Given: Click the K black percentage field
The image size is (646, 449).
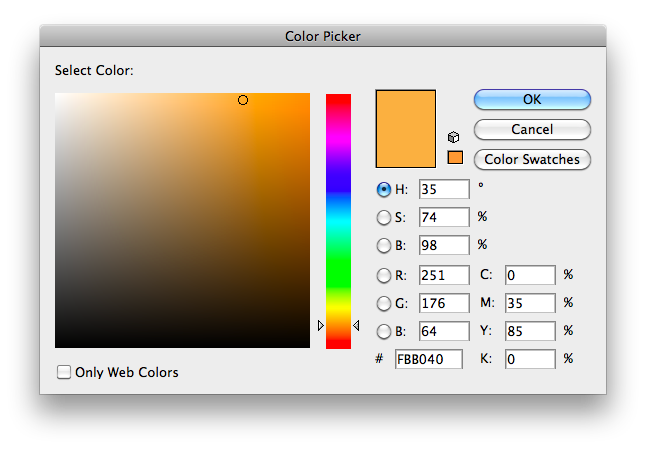Looking at the screenshot, I should coord(530,359).
